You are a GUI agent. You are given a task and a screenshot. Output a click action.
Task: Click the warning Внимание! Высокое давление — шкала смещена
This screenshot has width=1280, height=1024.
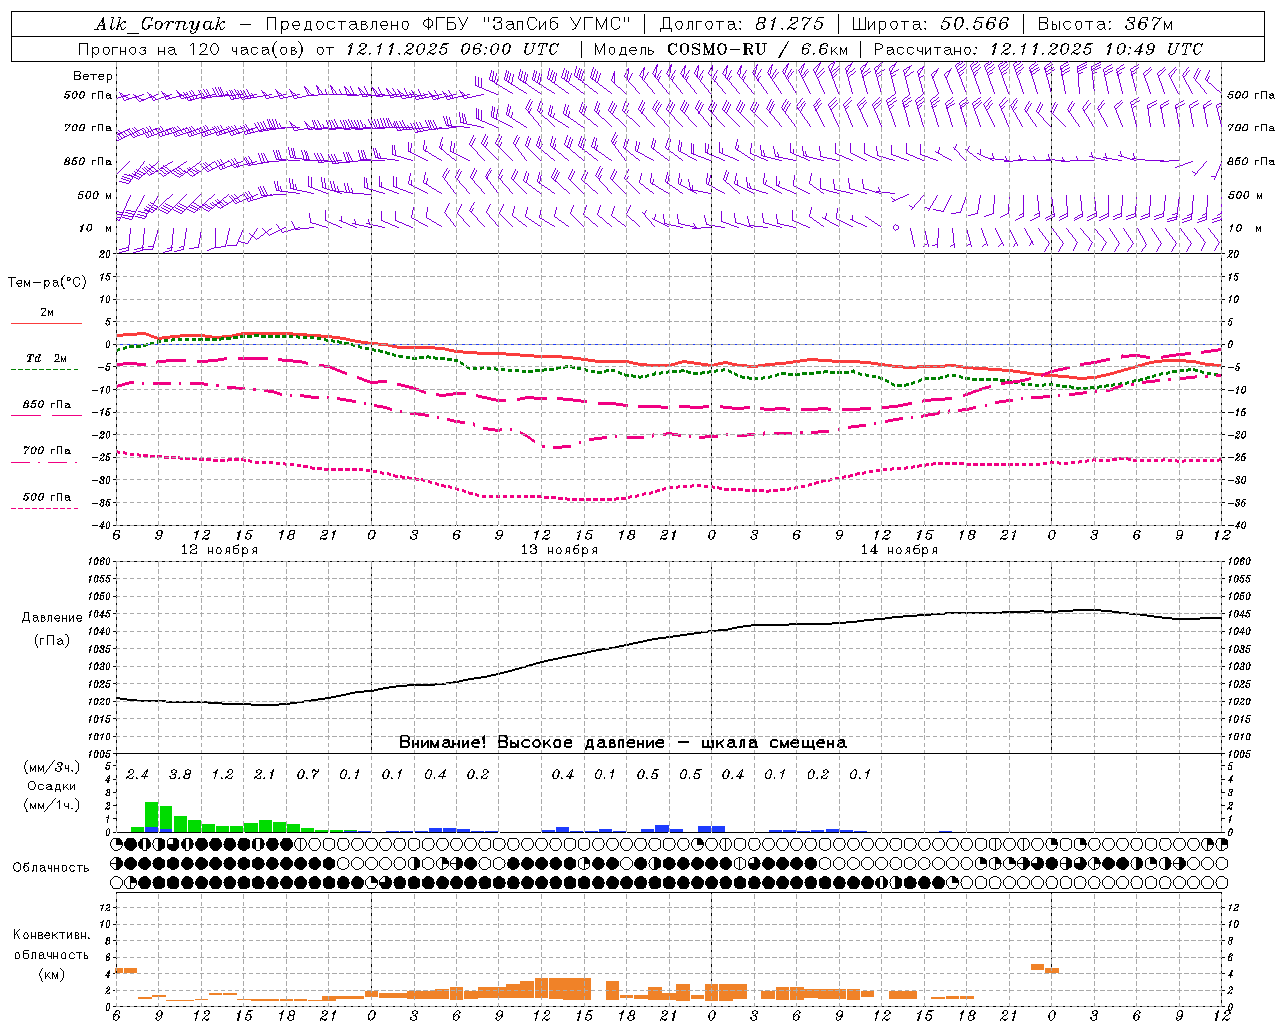point(623,743)
